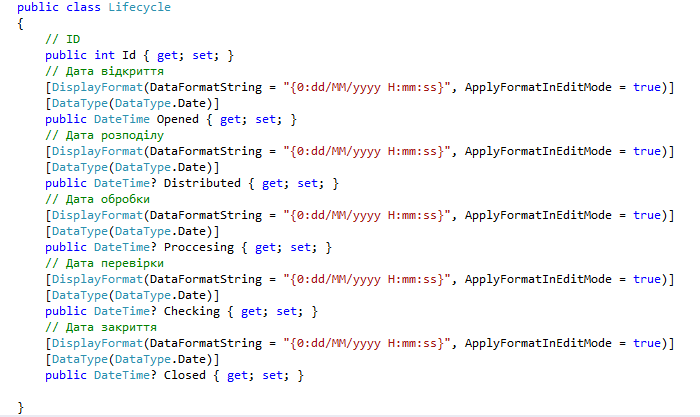Click 'get' accessor of the Id property
Screen dimensions: 700x417
(168, 56)
